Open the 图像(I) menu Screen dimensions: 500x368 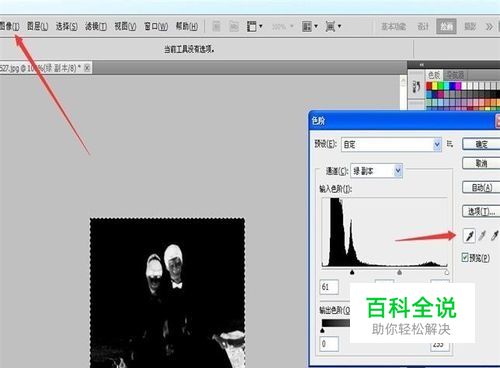tap(9, 26)
